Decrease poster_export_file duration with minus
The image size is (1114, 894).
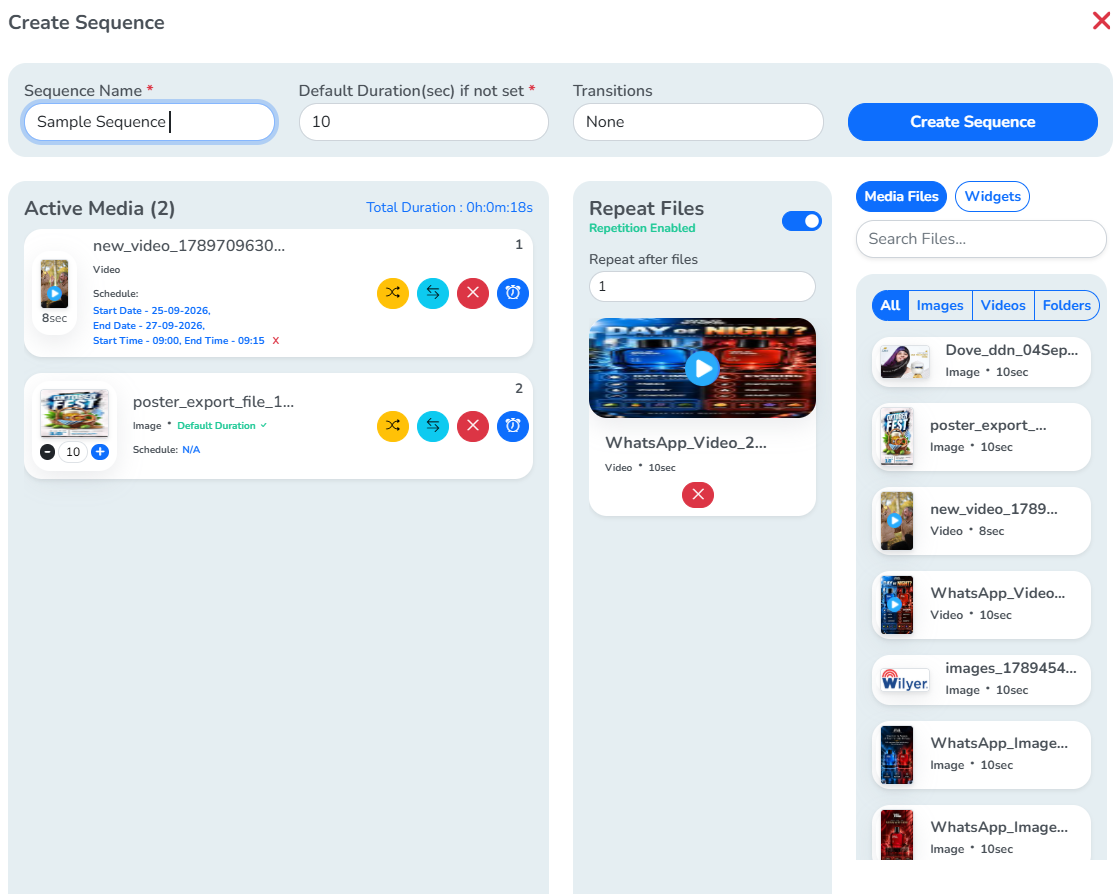(48, 451)
